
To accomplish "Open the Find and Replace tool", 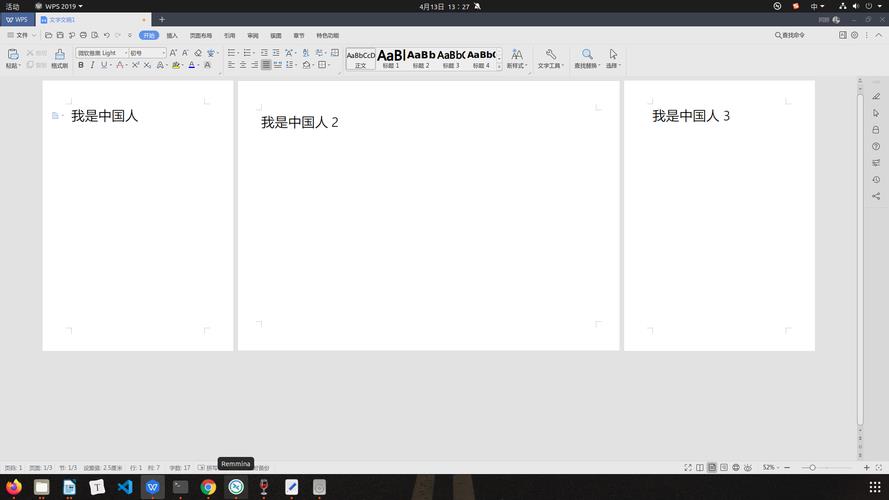I will tap(587, 55).
